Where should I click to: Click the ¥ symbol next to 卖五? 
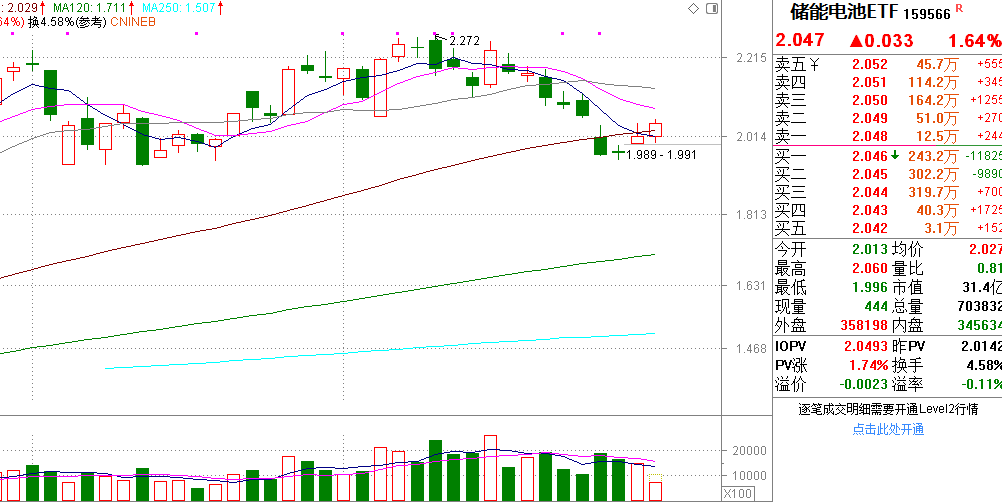click(814, 64)
